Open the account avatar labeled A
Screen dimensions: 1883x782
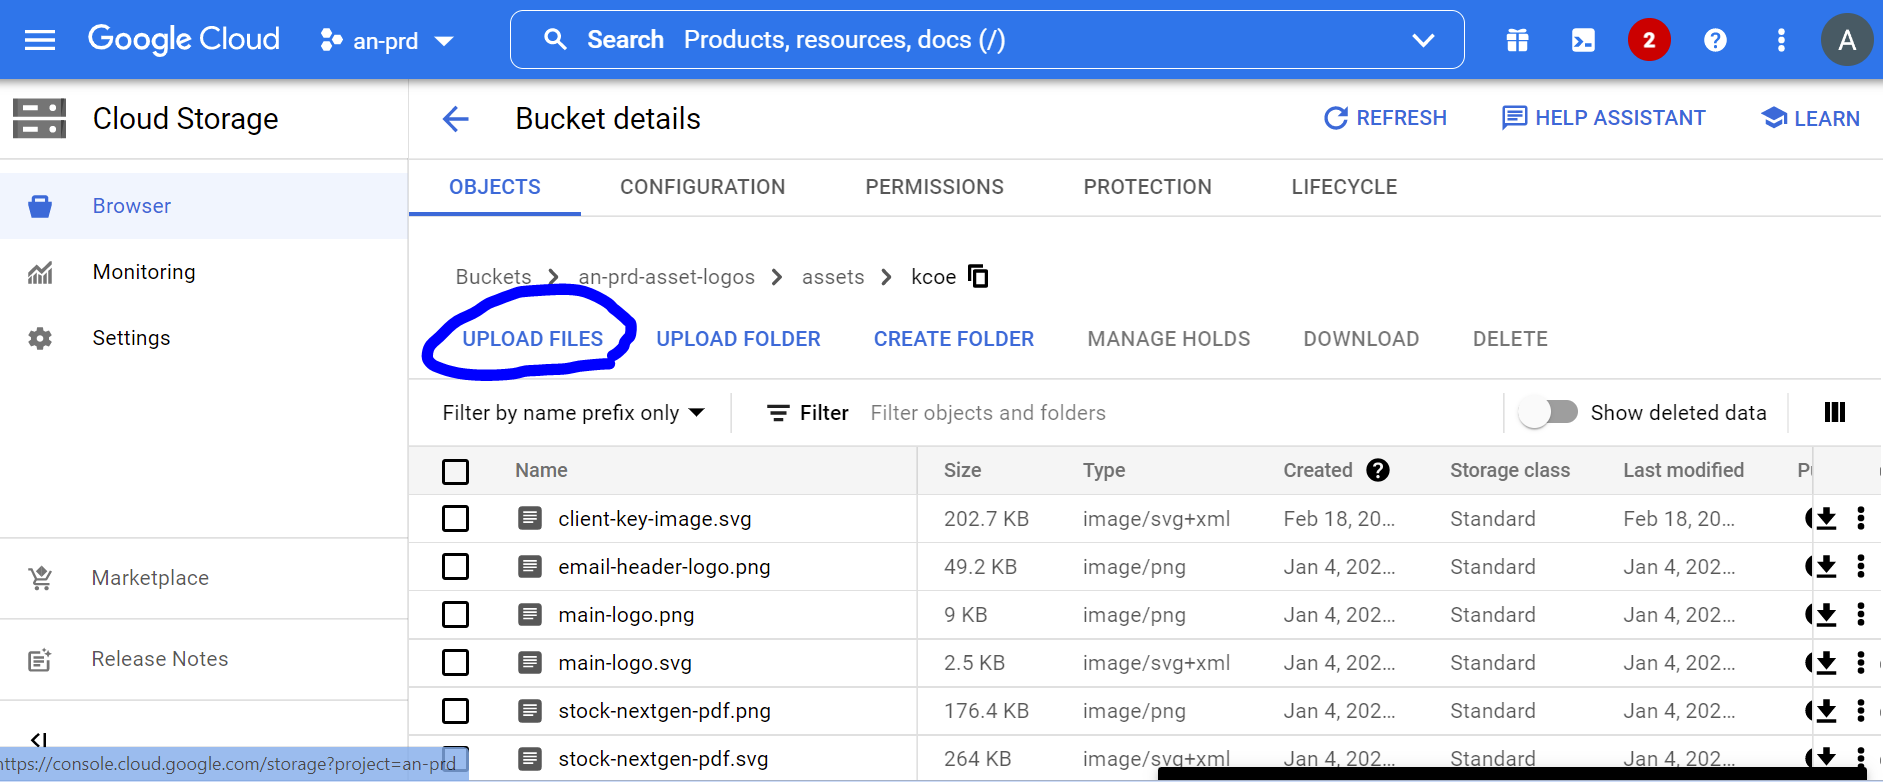tap(1847, 40)
